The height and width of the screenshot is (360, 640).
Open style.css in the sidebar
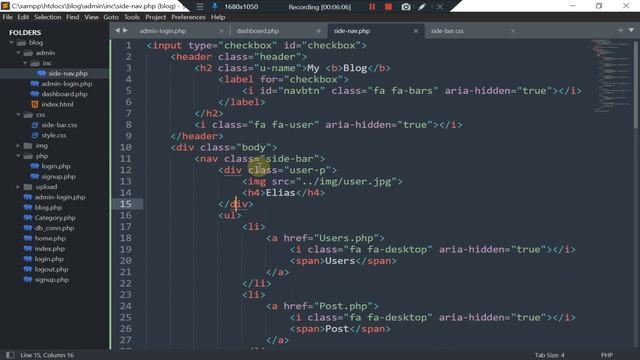pos(53,135)
